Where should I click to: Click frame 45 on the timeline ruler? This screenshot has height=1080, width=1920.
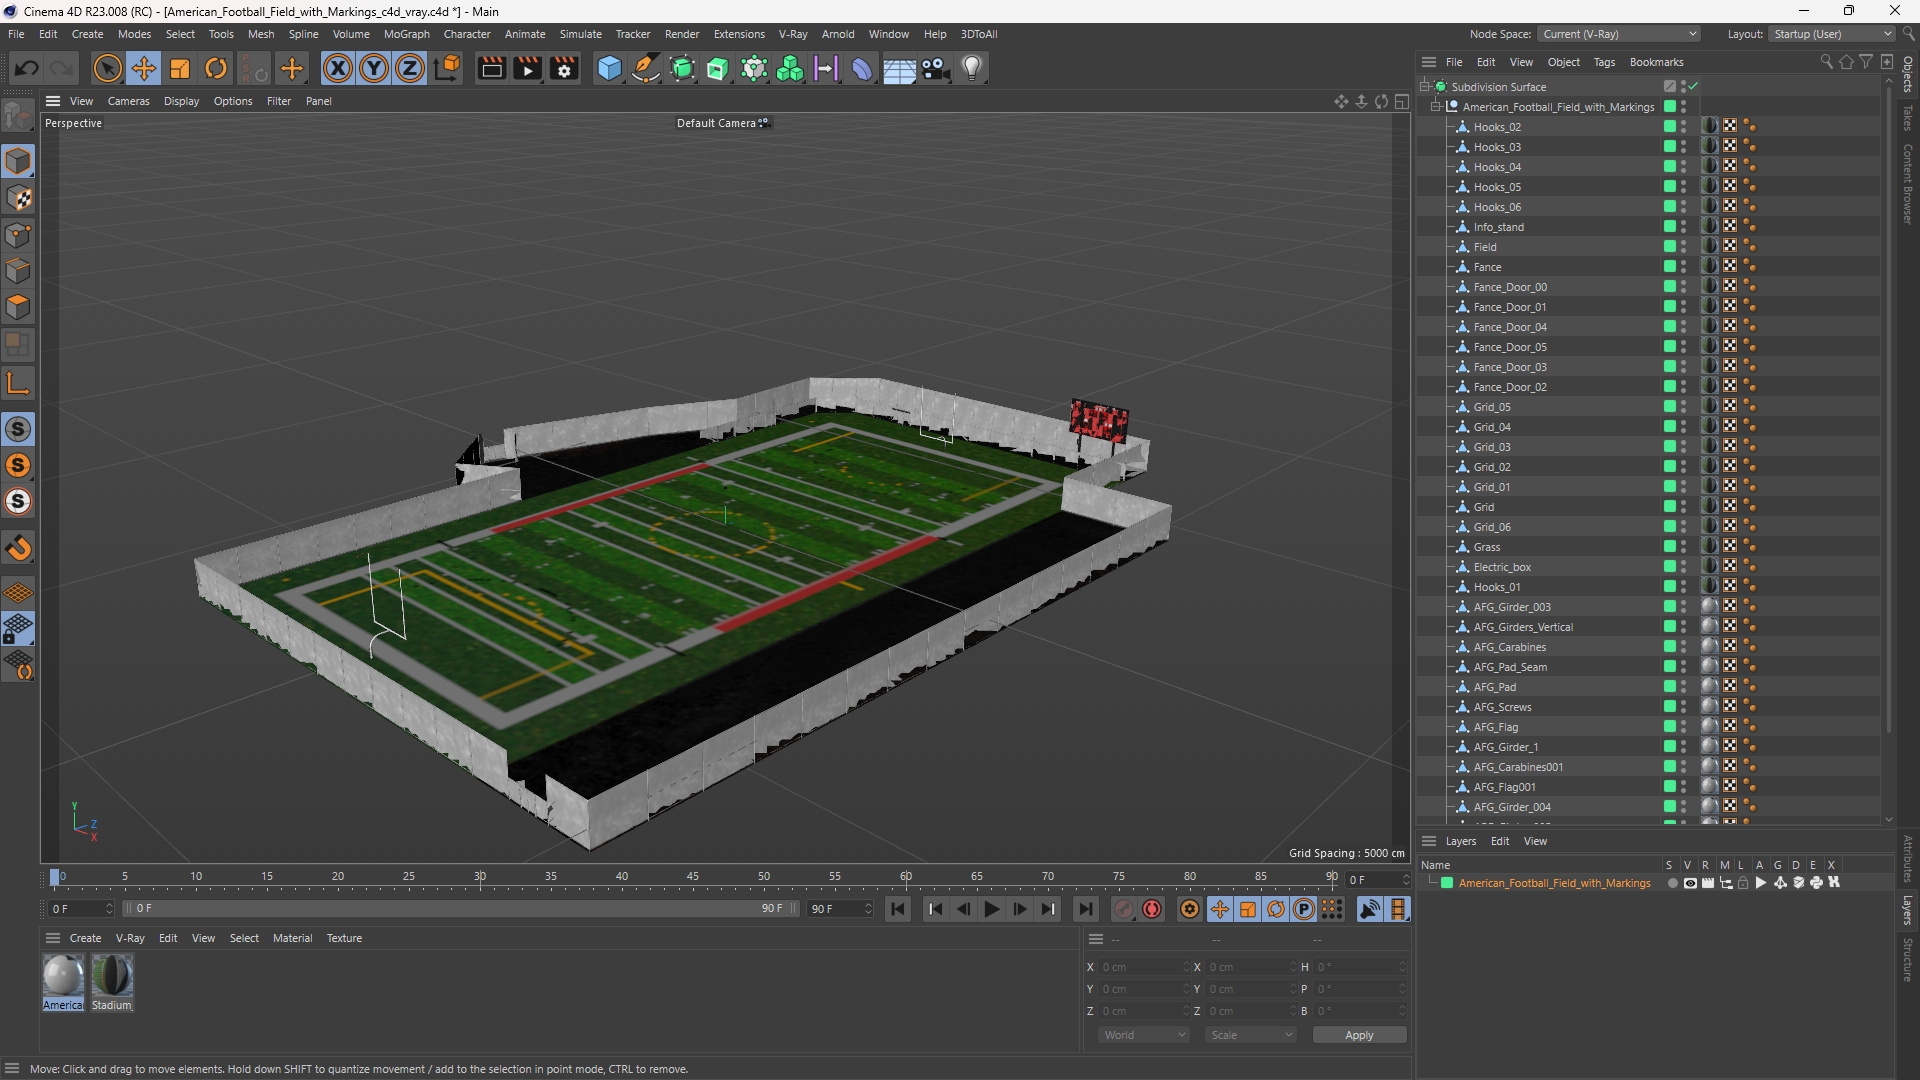693,877
